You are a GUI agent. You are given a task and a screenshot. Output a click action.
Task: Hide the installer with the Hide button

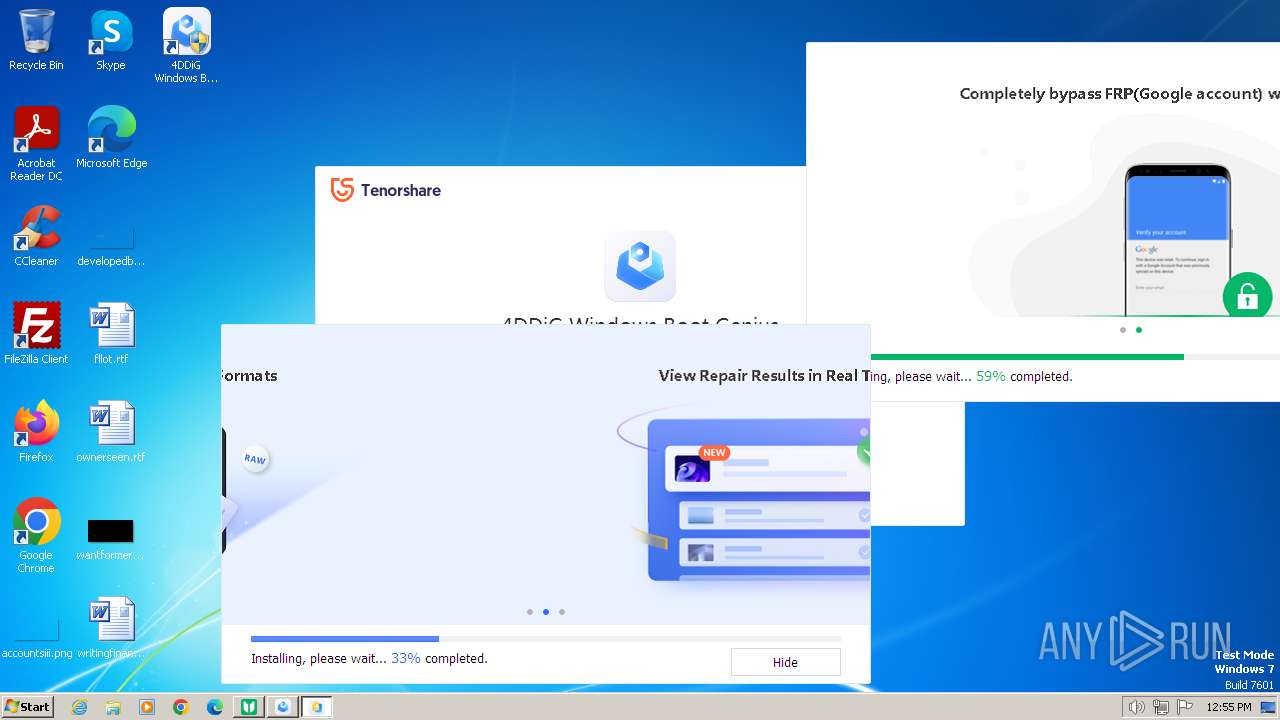click(x=785, y=662)
